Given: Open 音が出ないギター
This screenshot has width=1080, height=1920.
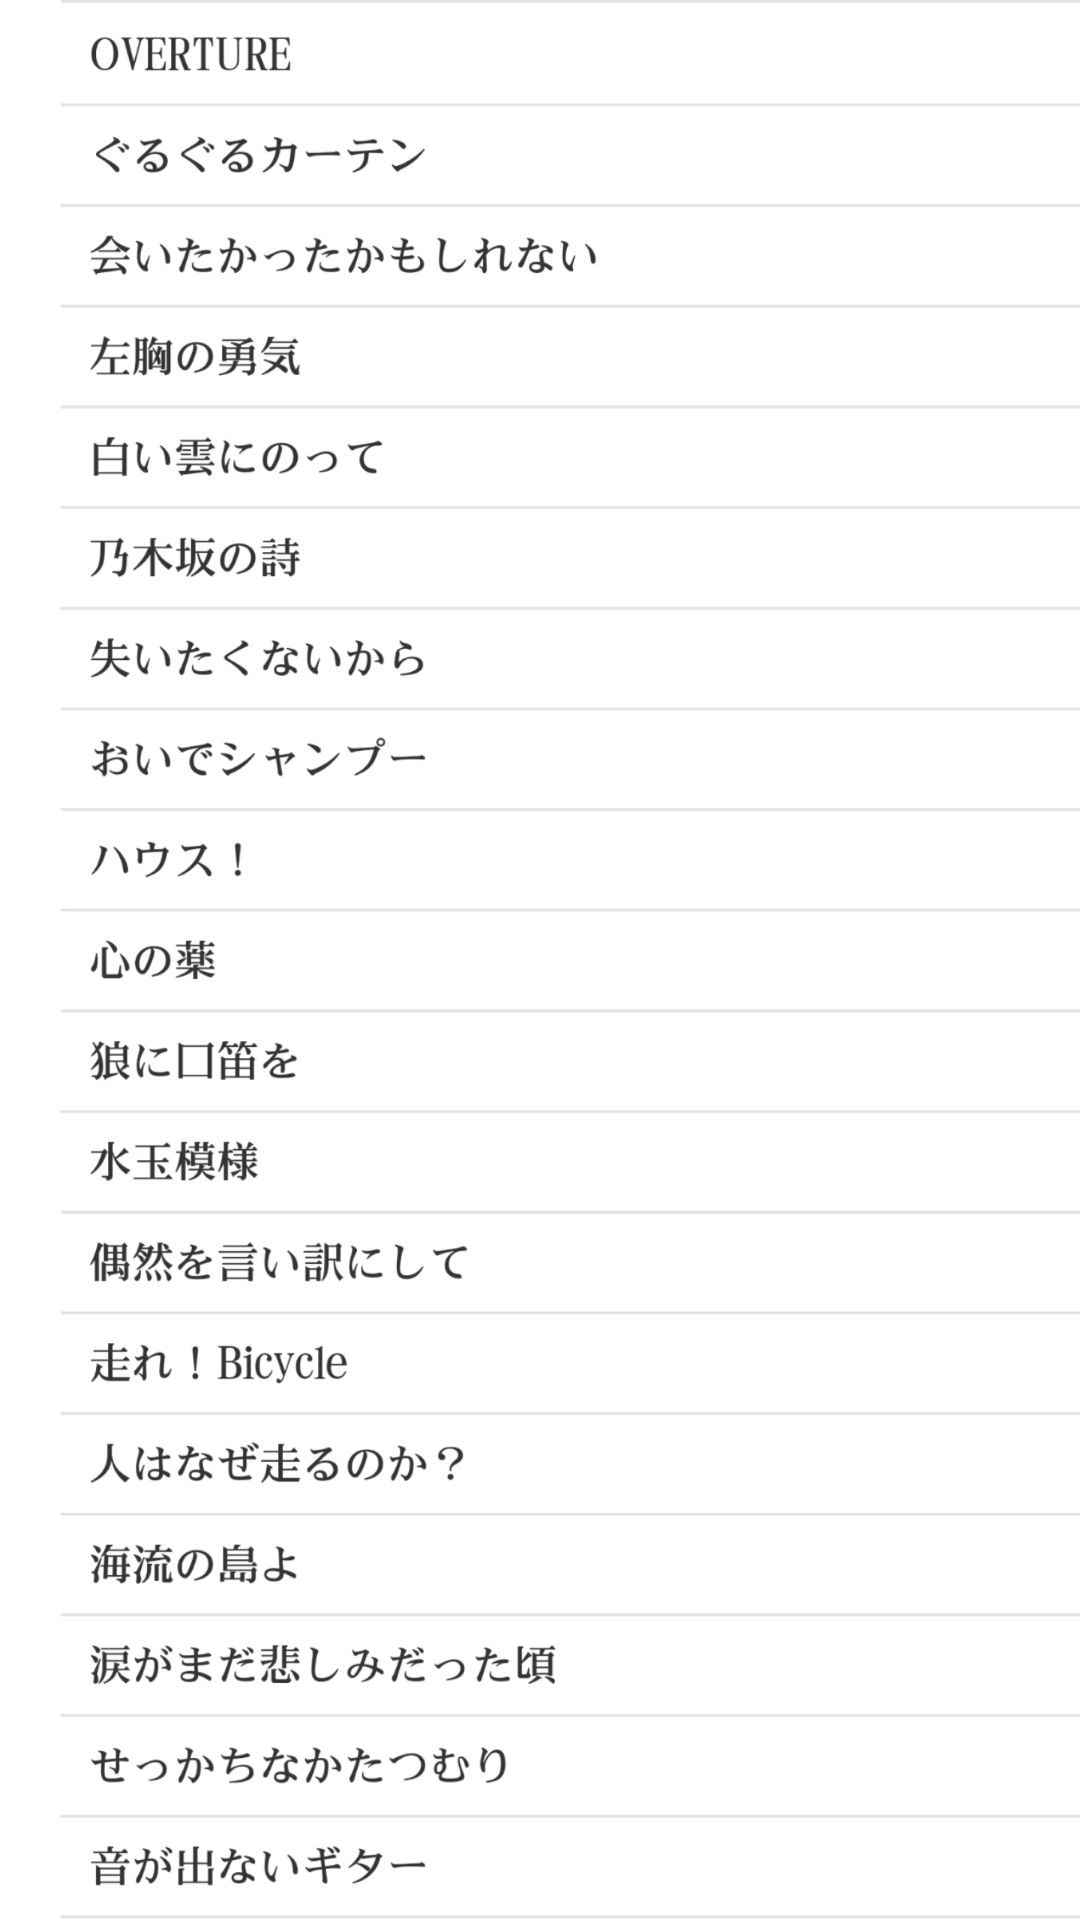Looking at the screenshot, I should (x=258, y=1867).
